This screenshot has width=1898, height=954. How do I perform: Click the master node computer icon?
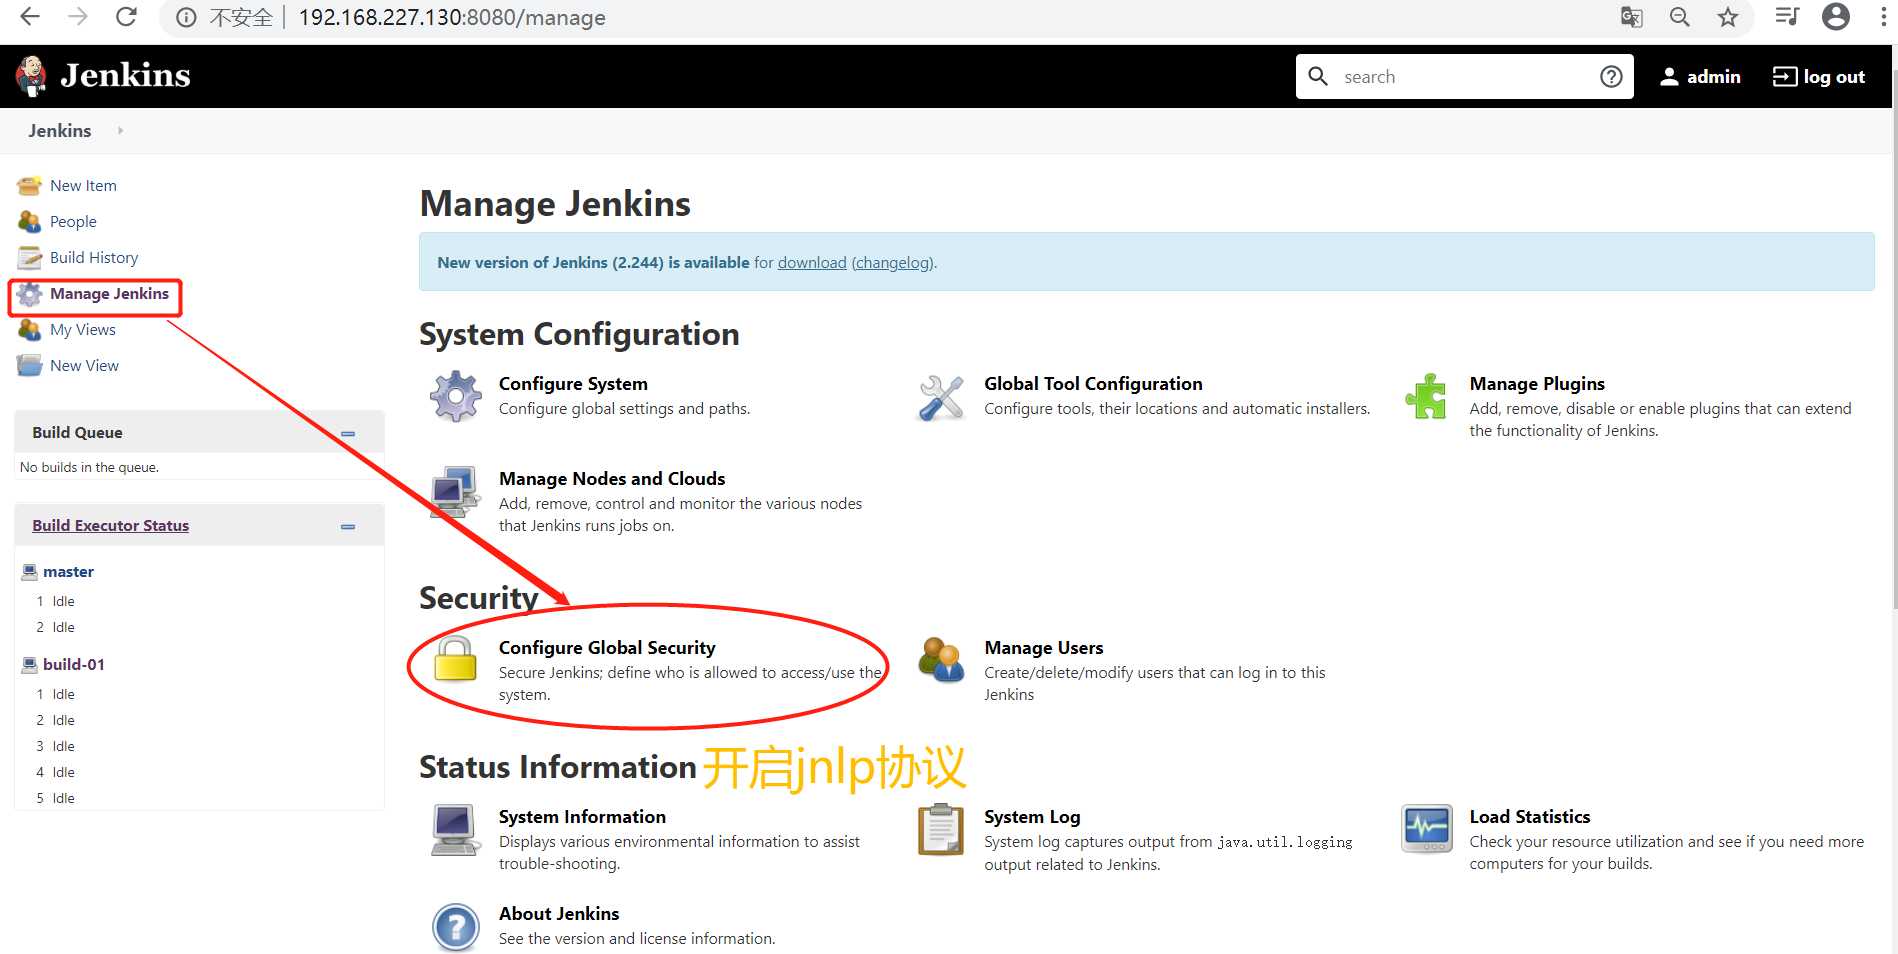(x=30, y=572)
